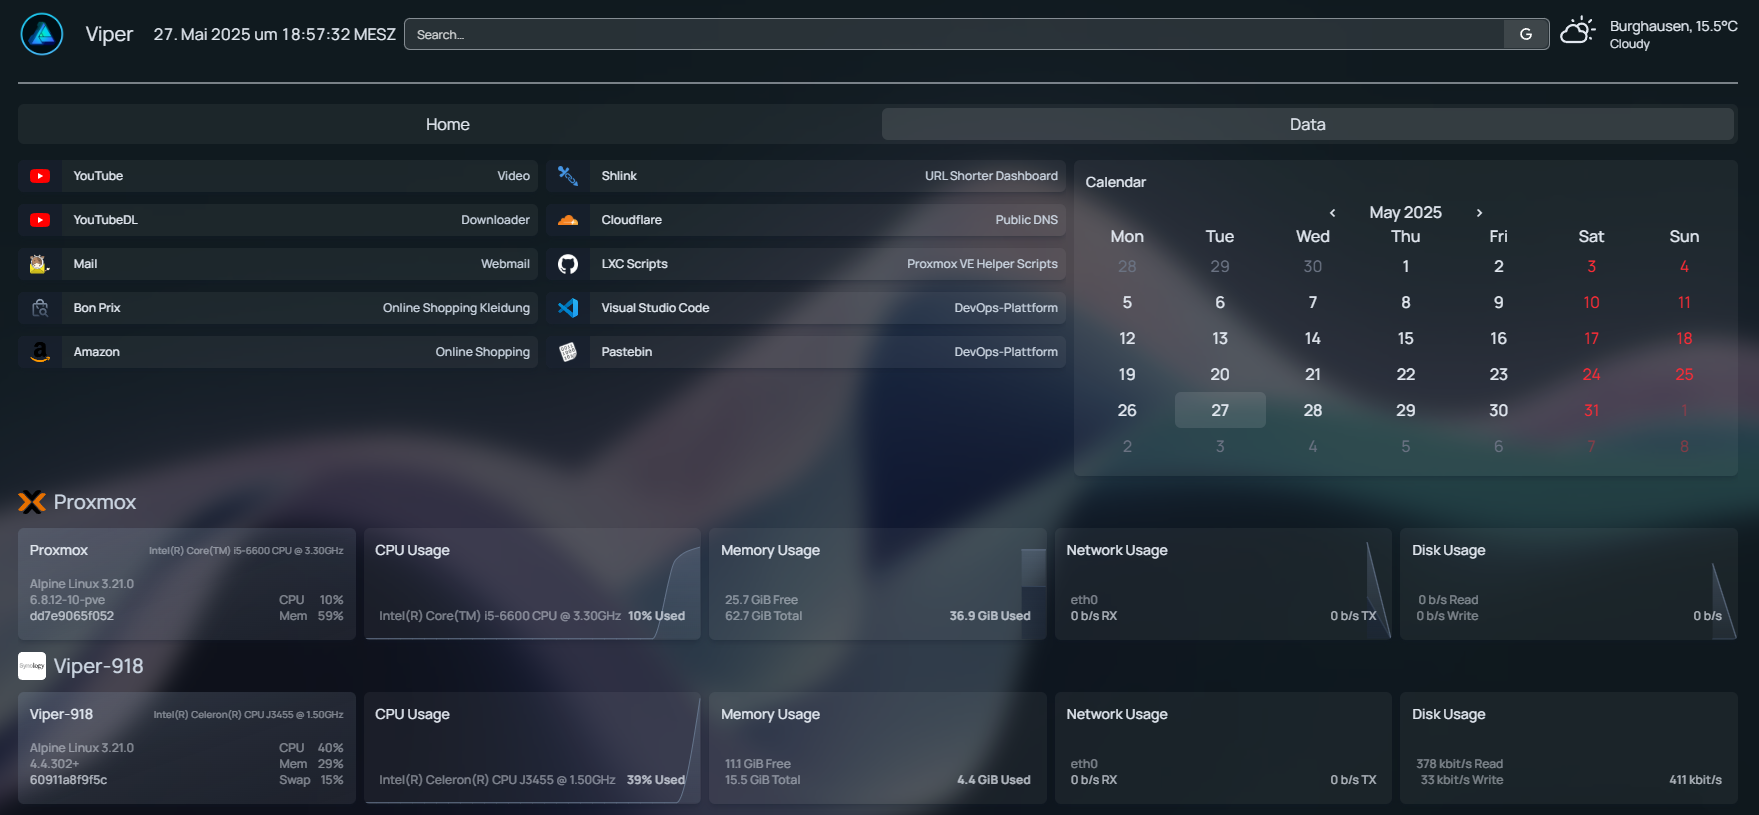Click the Search input field
This screenshot has width=1759, height=815.
click(955, 34)
